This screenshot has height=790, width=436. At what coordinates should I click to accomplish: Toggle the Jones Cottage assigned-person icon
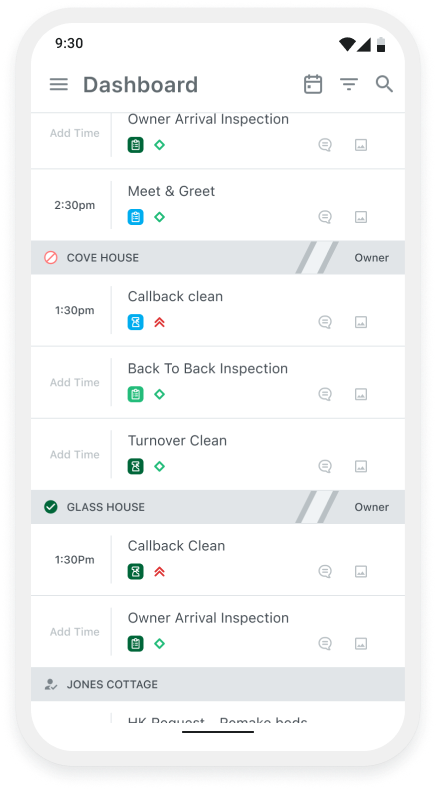tap(50, 684)
